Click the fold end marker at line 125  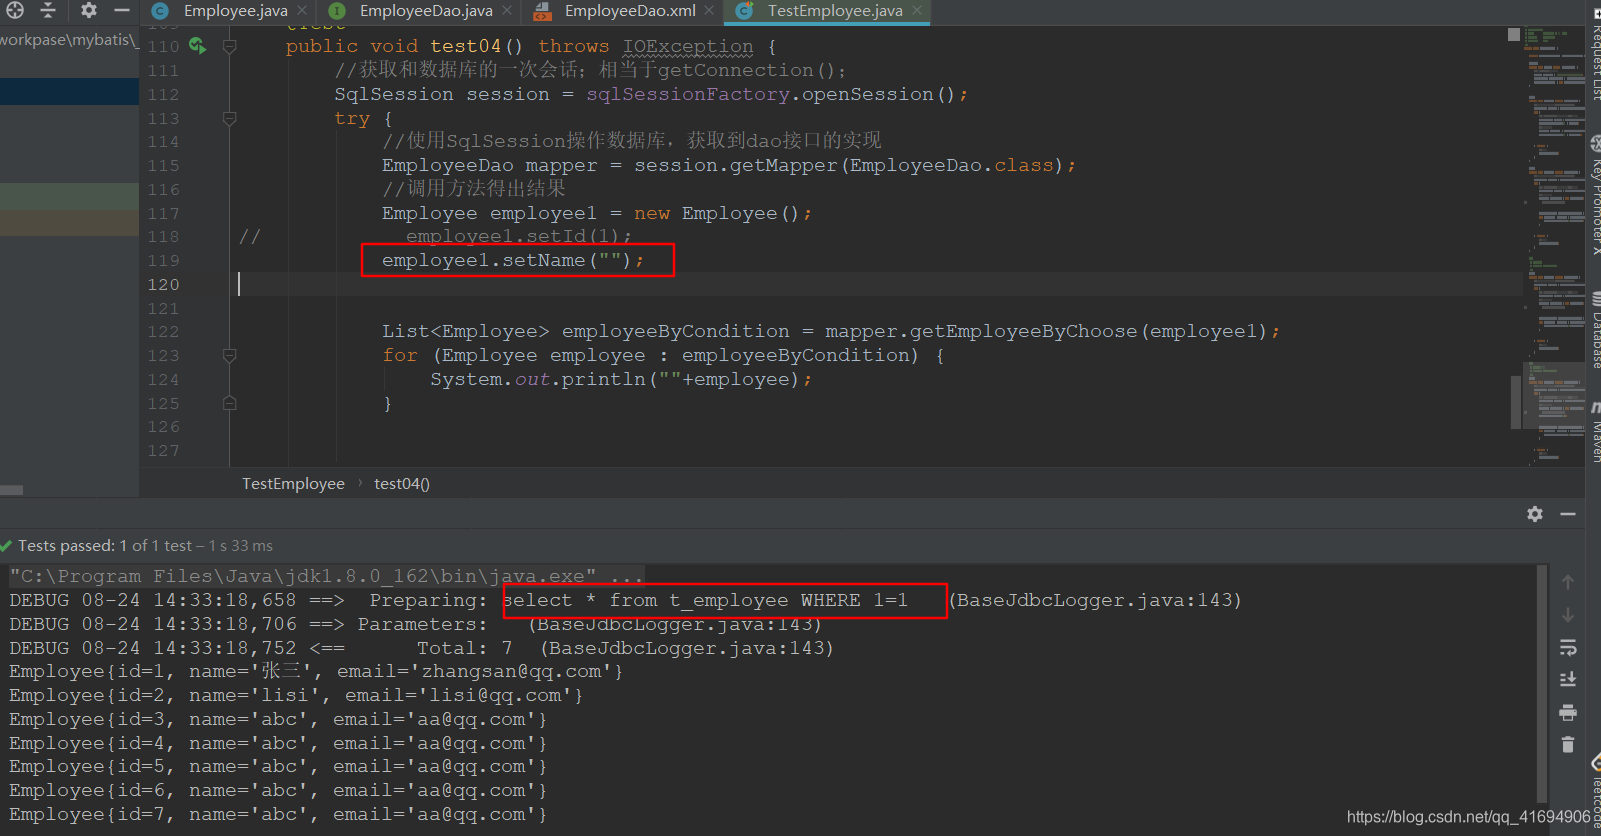pyautogui.click(x=229, y=403)
